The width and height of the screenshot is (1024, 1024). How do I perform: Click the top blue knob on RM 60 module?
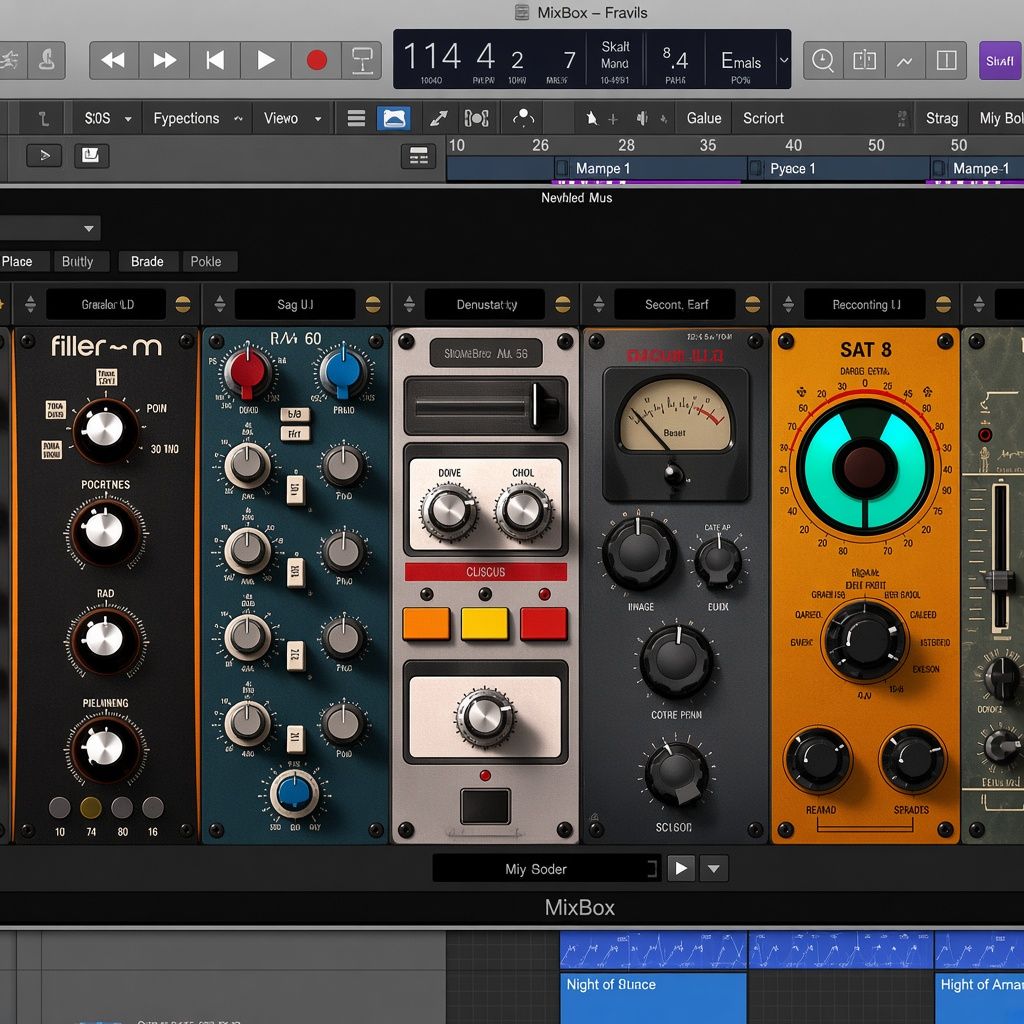tap(343, 374)
